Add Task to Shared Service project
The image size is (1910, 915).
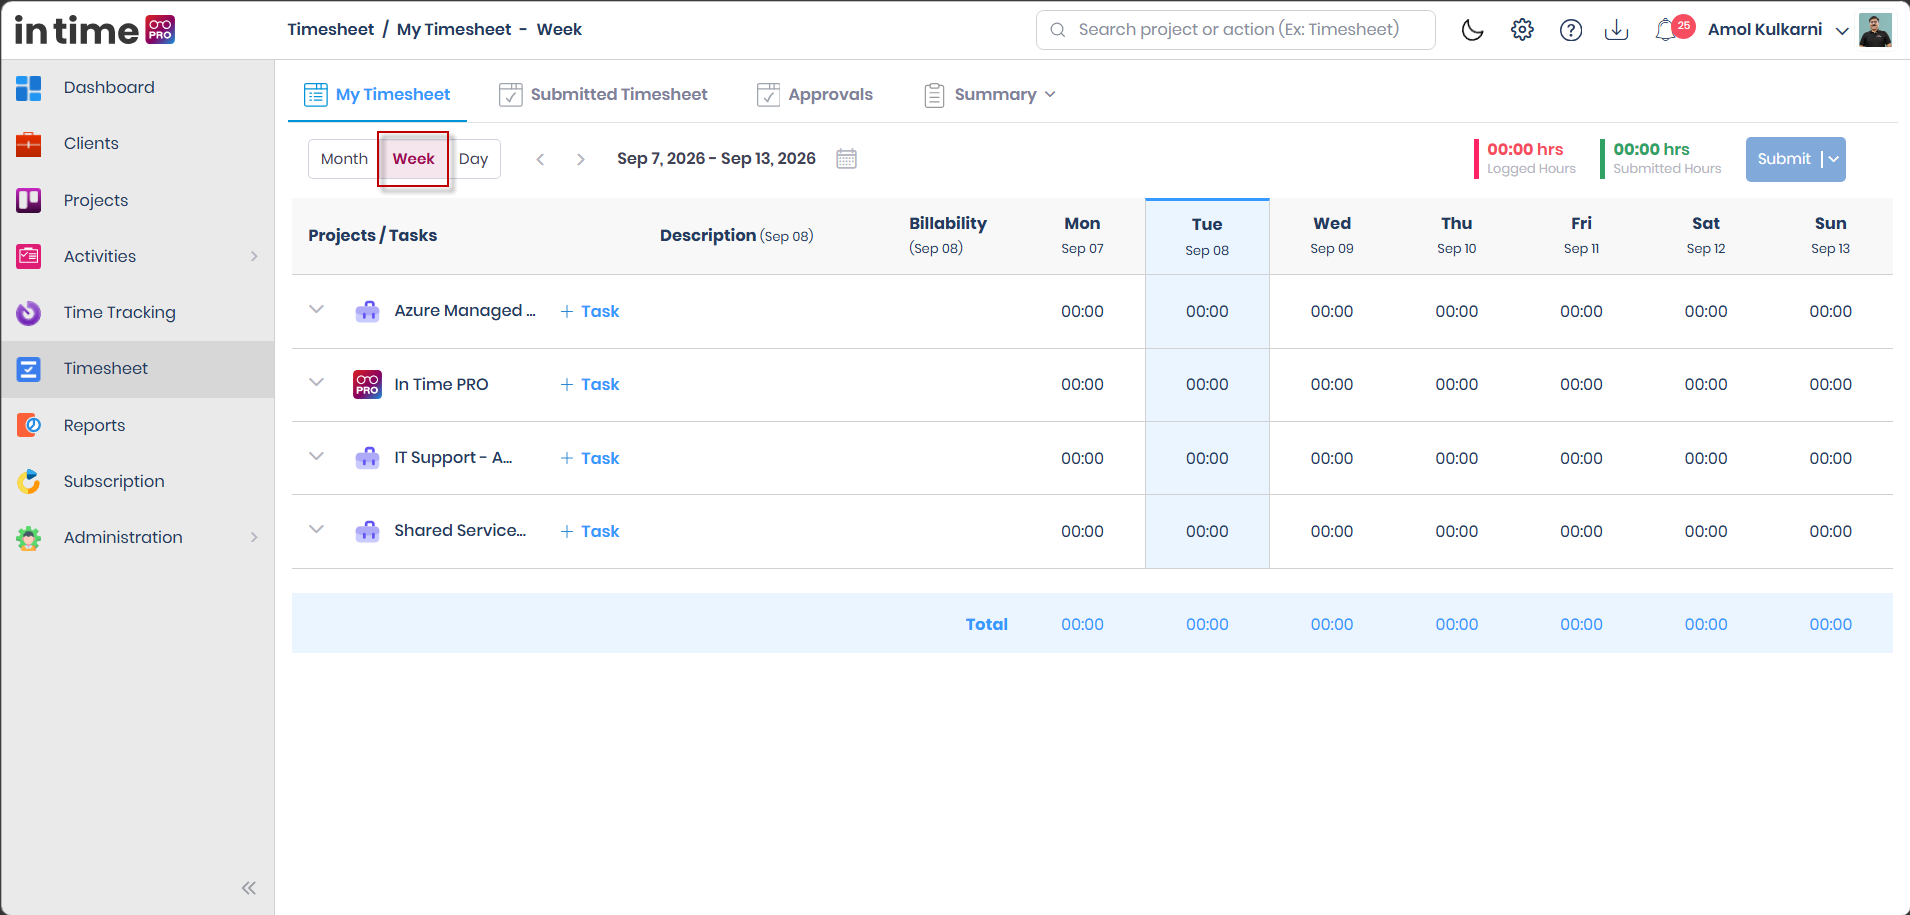(590, 531)
